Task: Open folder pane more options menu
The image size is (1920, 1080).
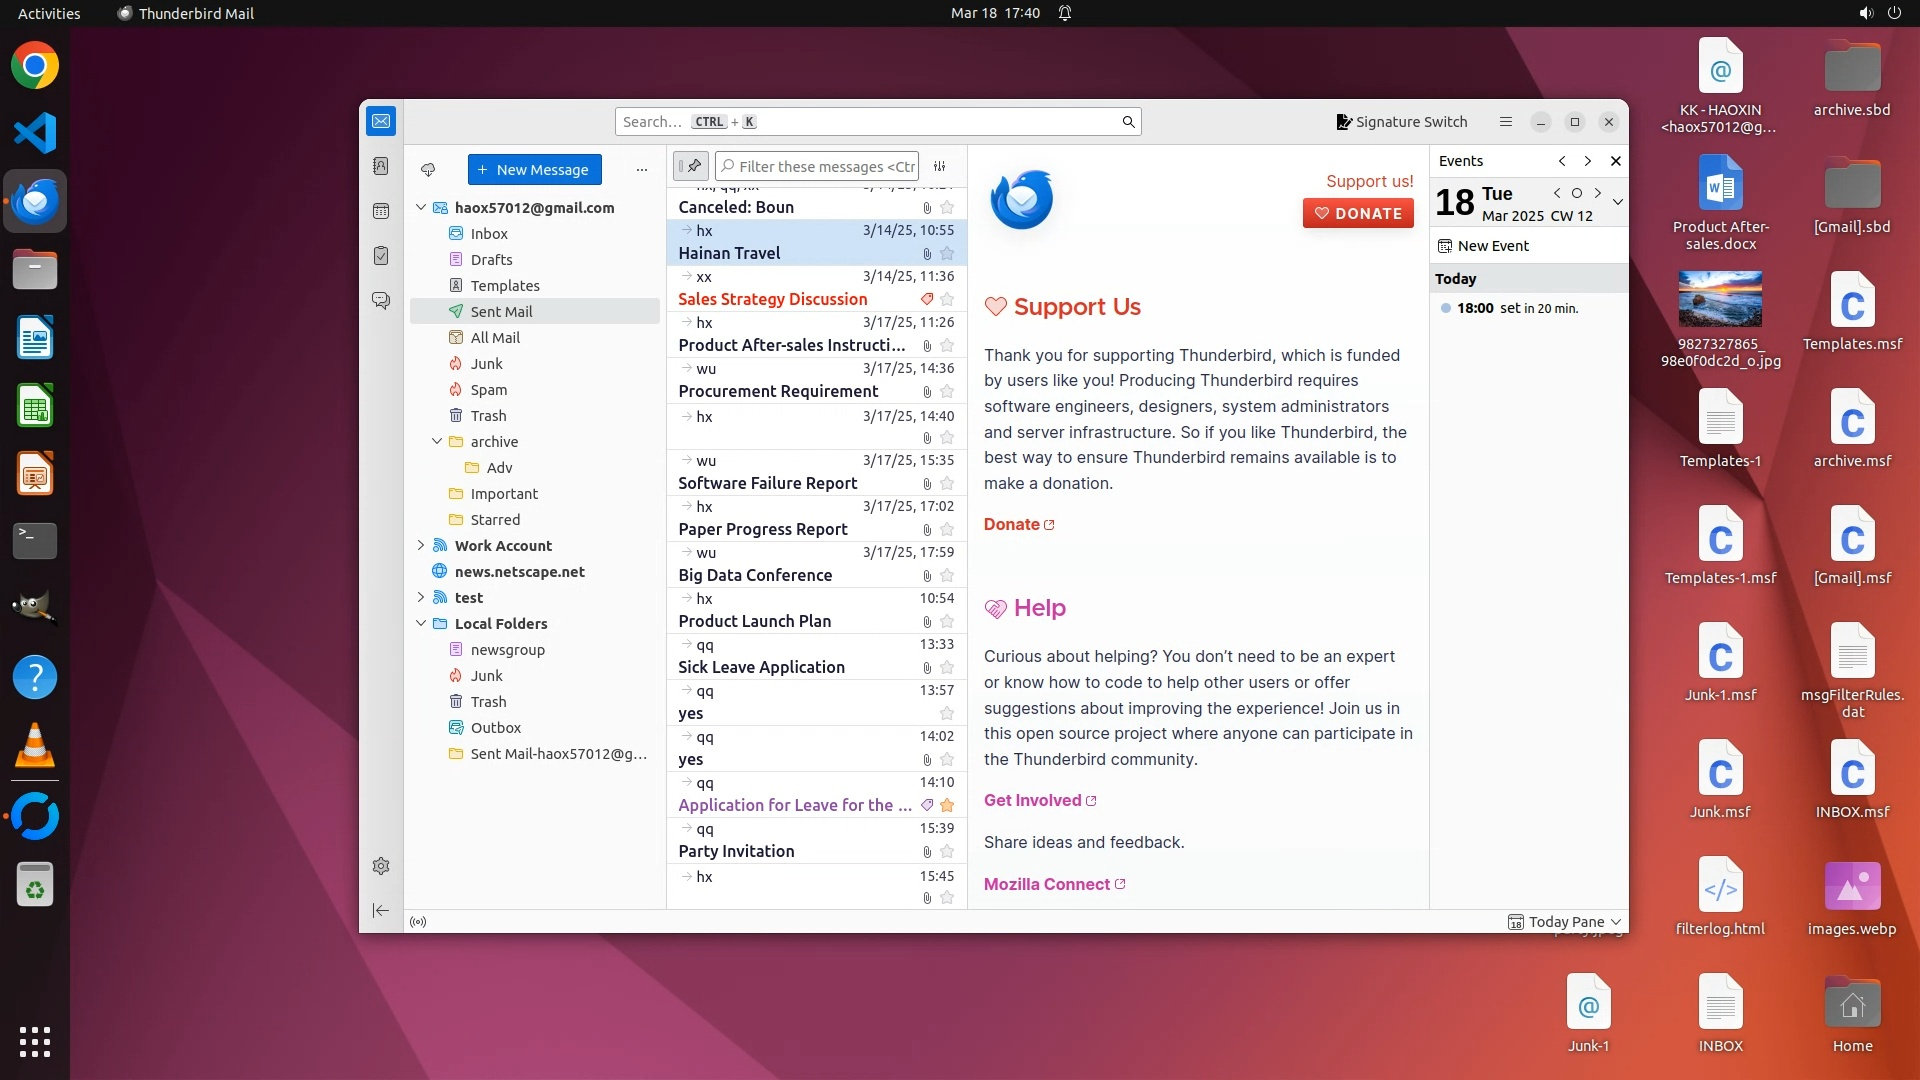Action: pos(641,170)
